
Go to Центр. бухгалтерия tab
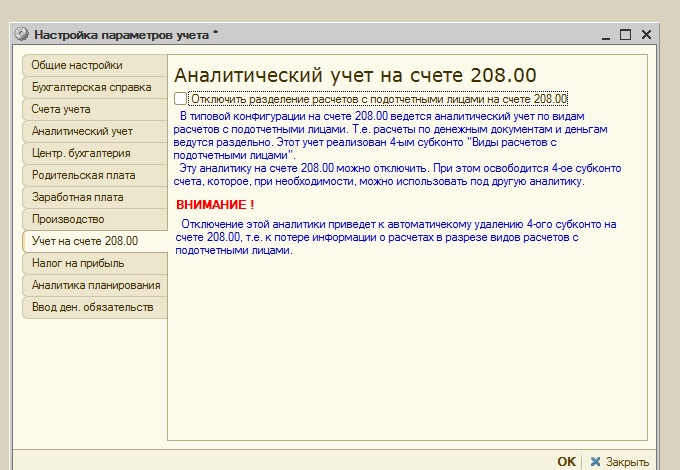point(95,153)
